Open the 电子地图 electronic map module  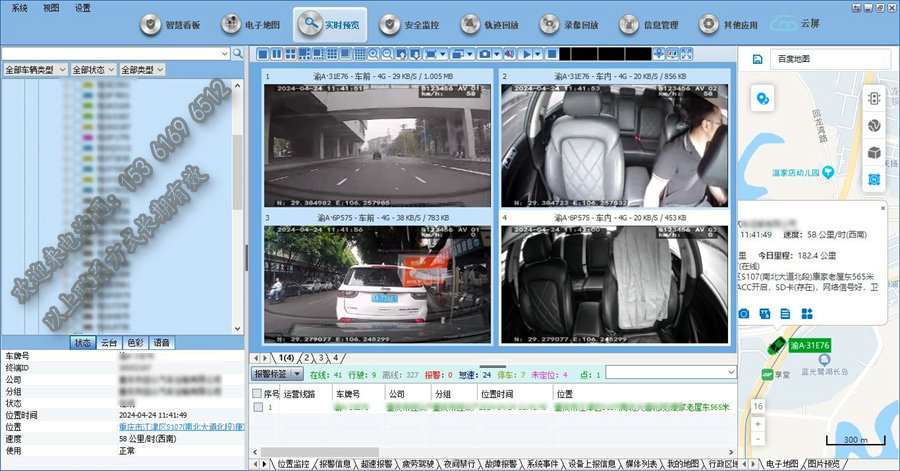pos(251,24)
